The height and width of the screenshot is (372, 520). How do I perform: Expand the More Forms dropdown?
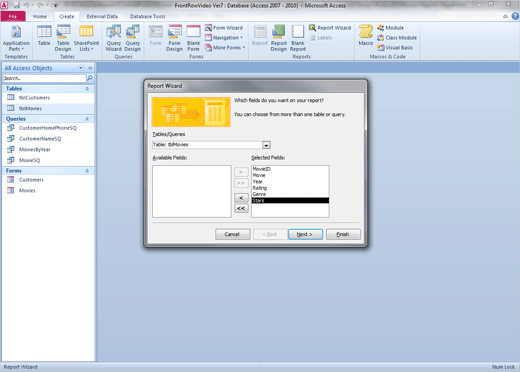[225, 48]
